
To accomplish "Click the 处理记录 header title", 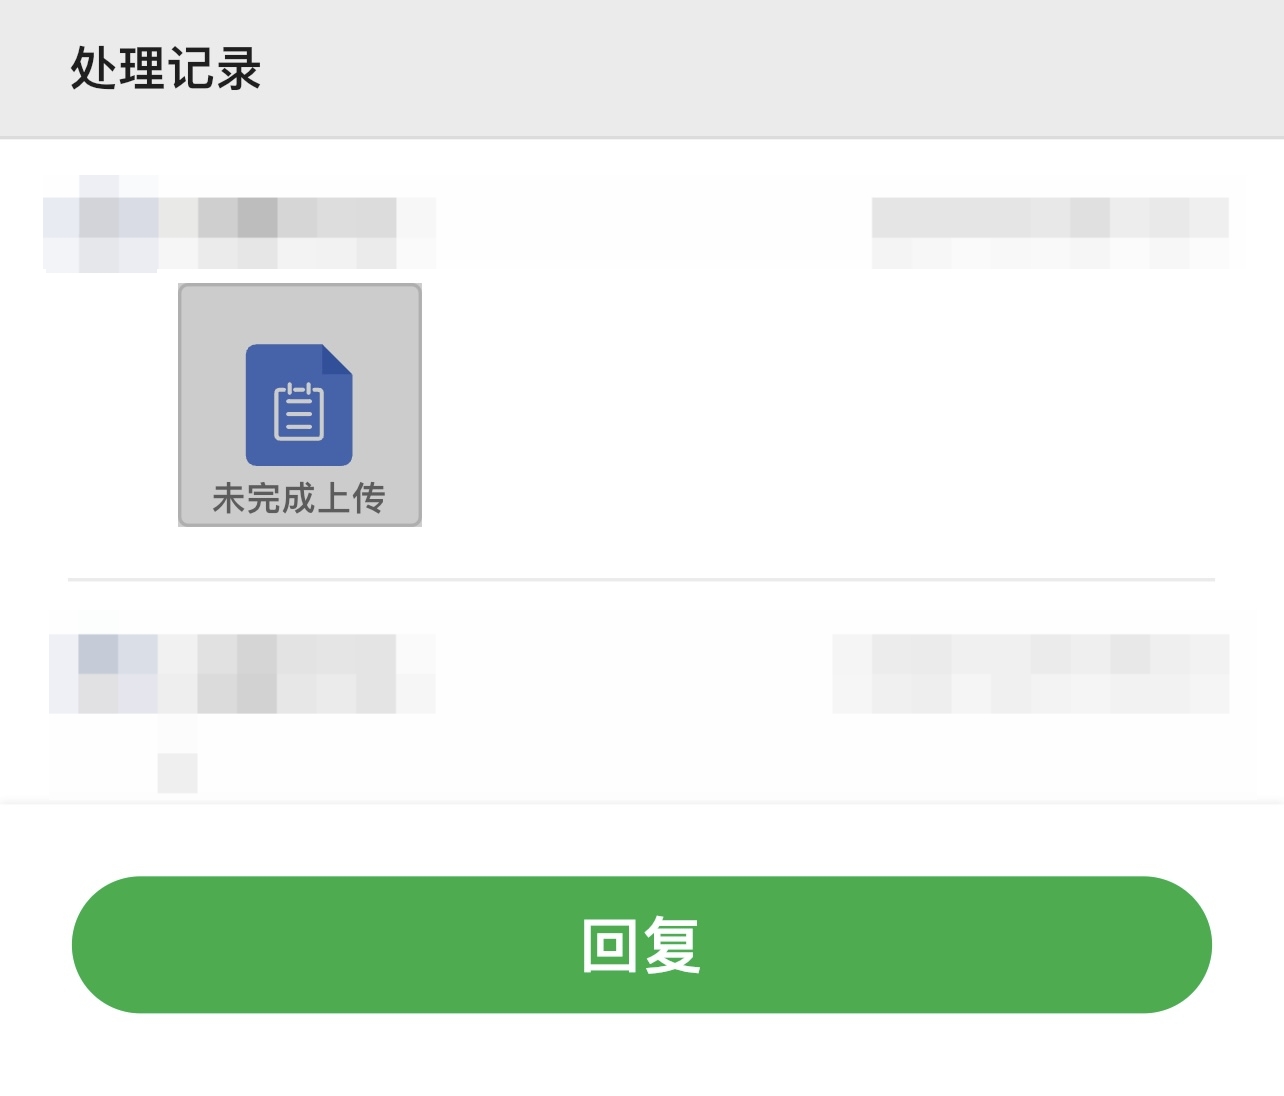I will click(166, 69).
